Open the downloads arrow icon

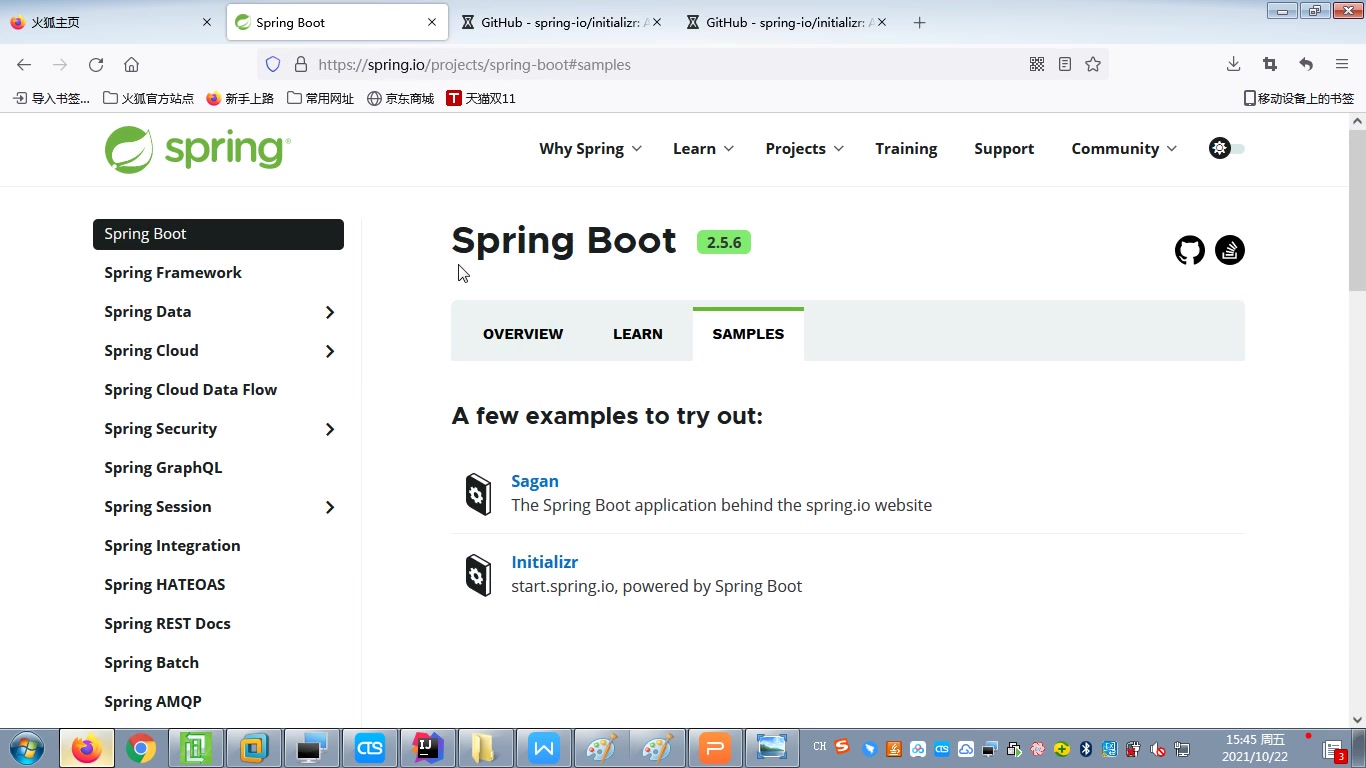tap(1234, 65)
